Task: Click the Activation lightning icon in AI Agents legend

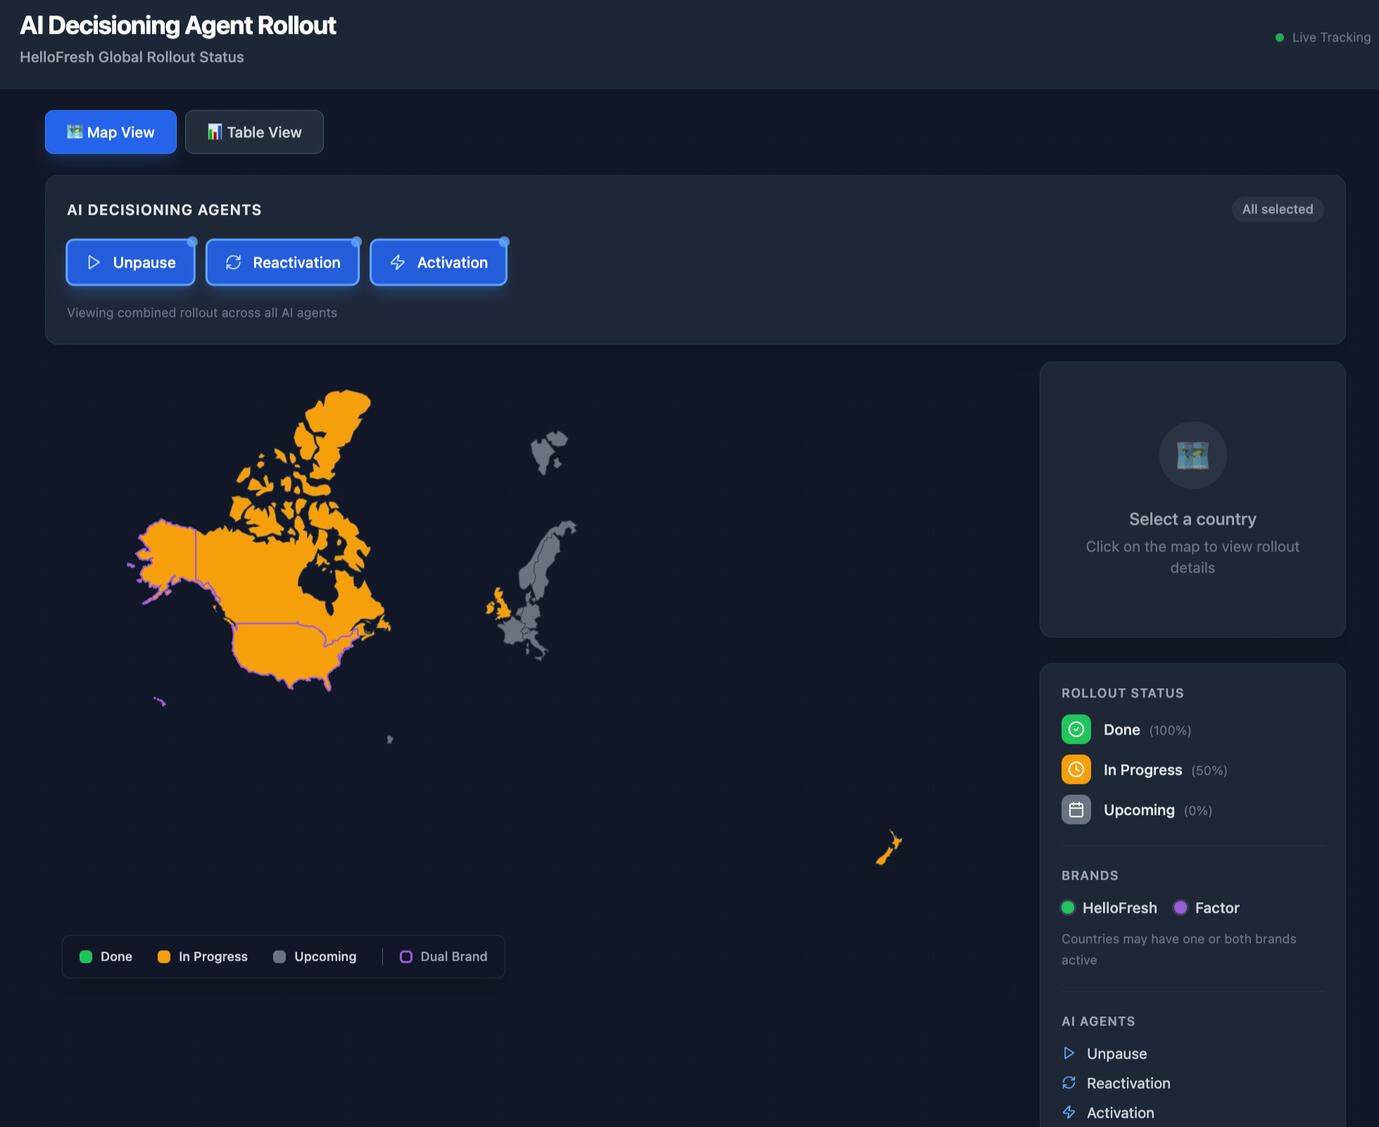Action: coord(1069,1113)
